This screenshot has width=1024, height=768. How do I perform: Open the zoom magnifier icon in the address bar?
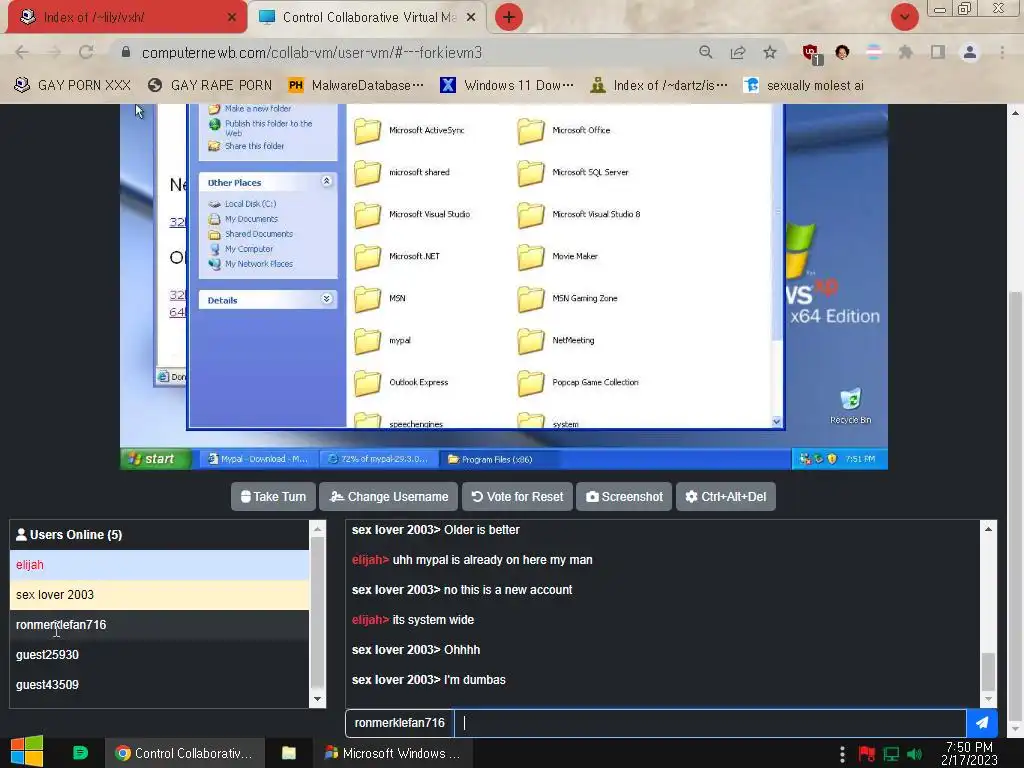coord(705,52)
